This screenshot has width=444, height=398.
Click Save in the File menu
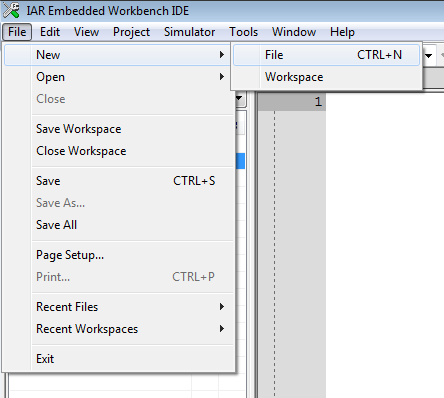(x=117, y=181)
